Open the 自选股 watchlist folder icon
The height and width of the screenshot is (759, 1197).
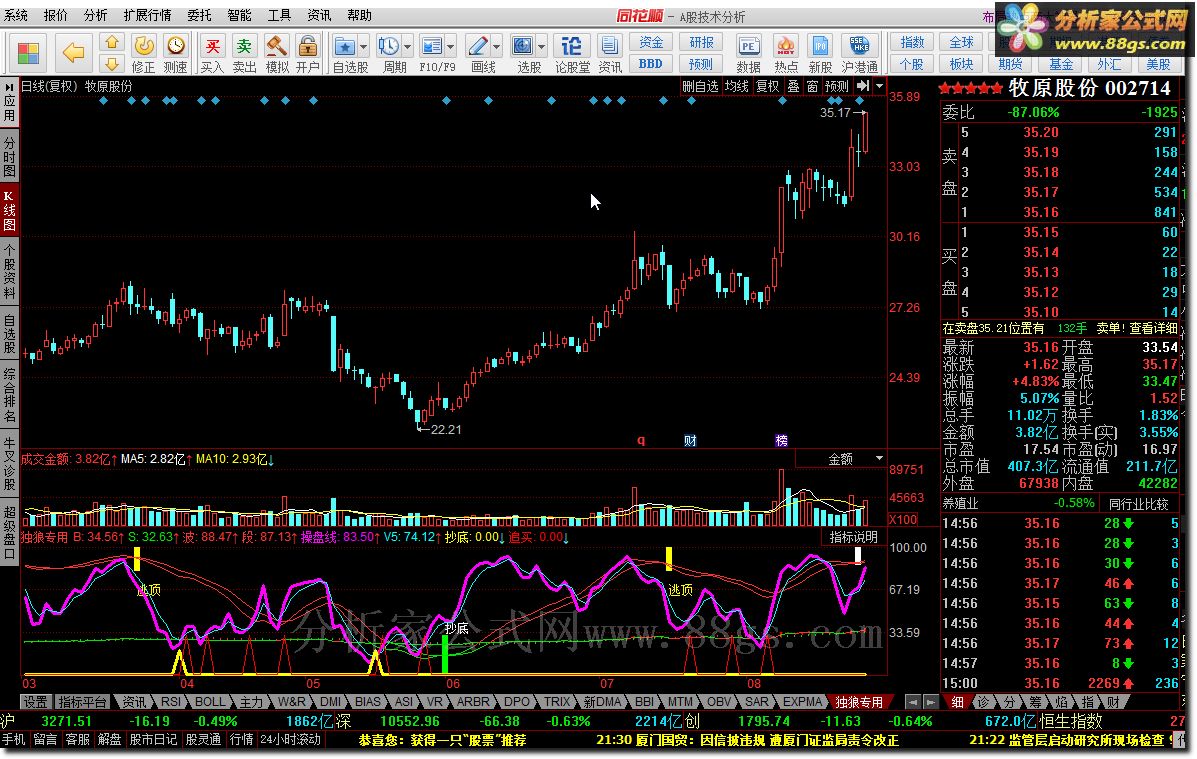(344, 47)
